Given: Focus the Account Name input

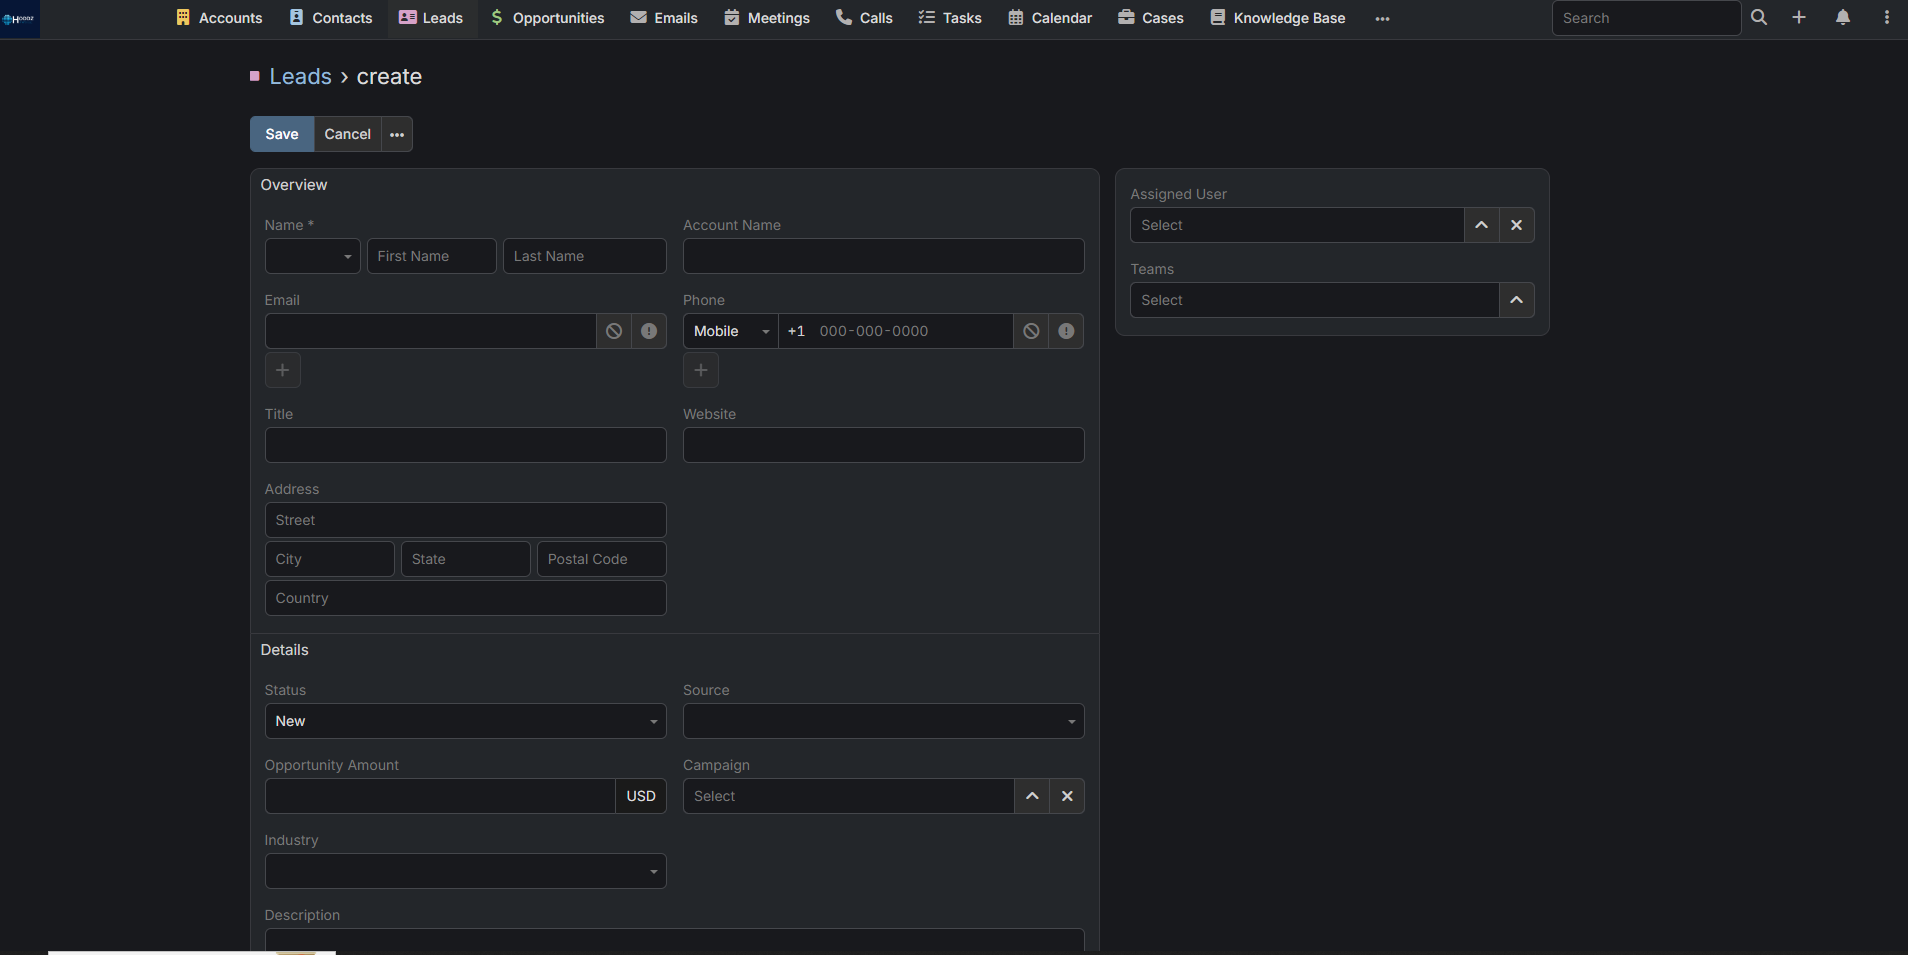Looking at the screenshot, I should coord(883,256).
